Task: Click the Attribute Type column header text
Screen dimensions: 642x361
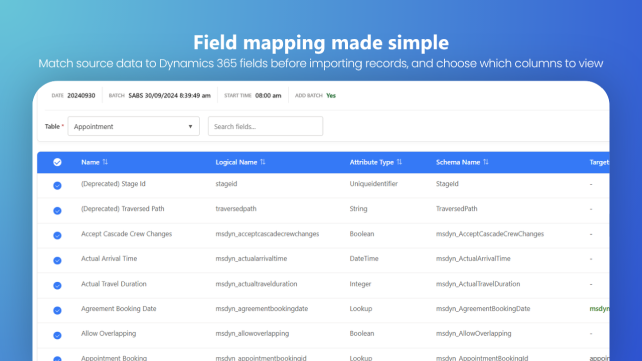Action: click(x=371, y=162)
